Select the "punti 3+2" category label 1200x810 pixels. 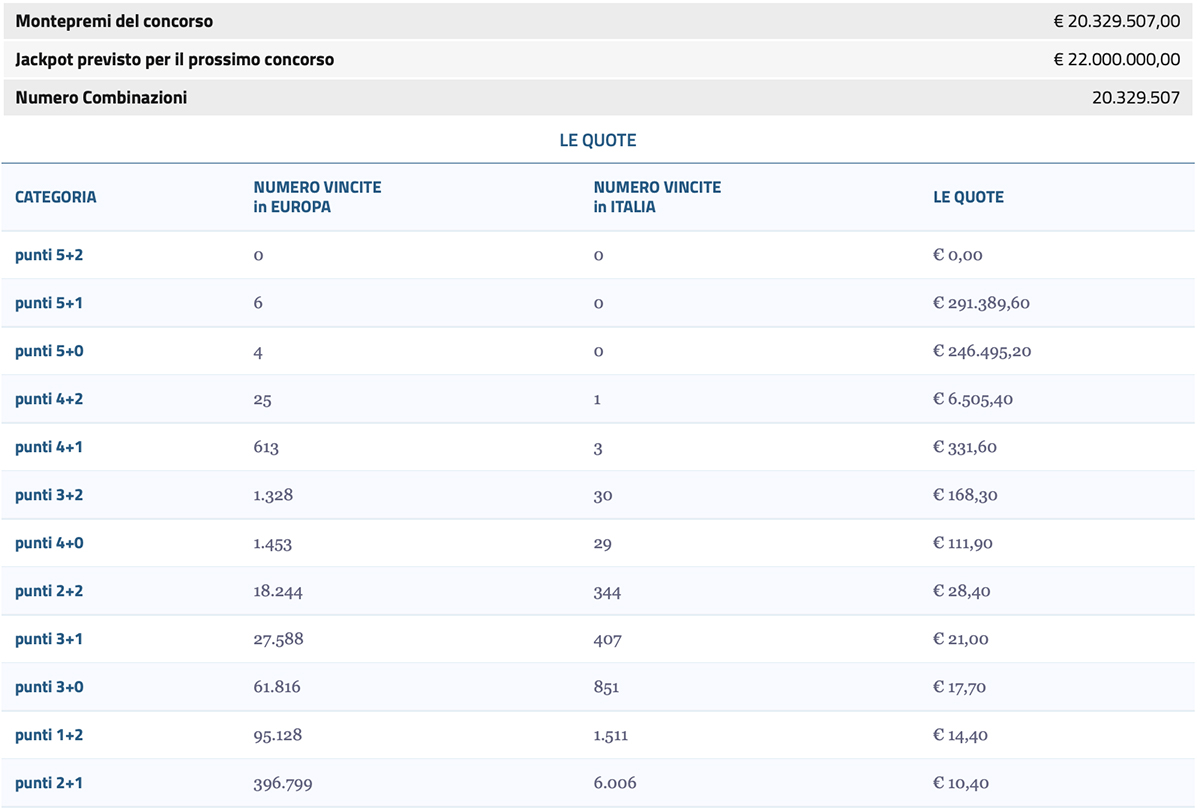pyautogui.click(x=49, y=495)
